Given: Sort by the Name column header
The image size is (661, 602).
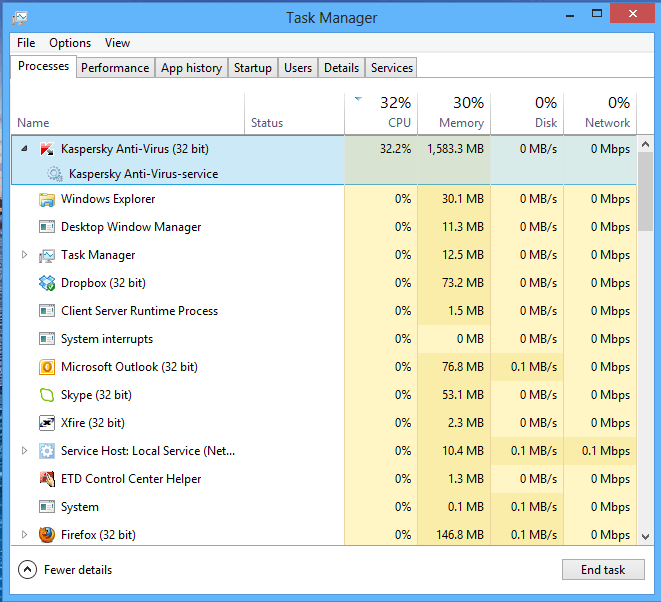Looking at the screenshot, I should click(127, 114).
